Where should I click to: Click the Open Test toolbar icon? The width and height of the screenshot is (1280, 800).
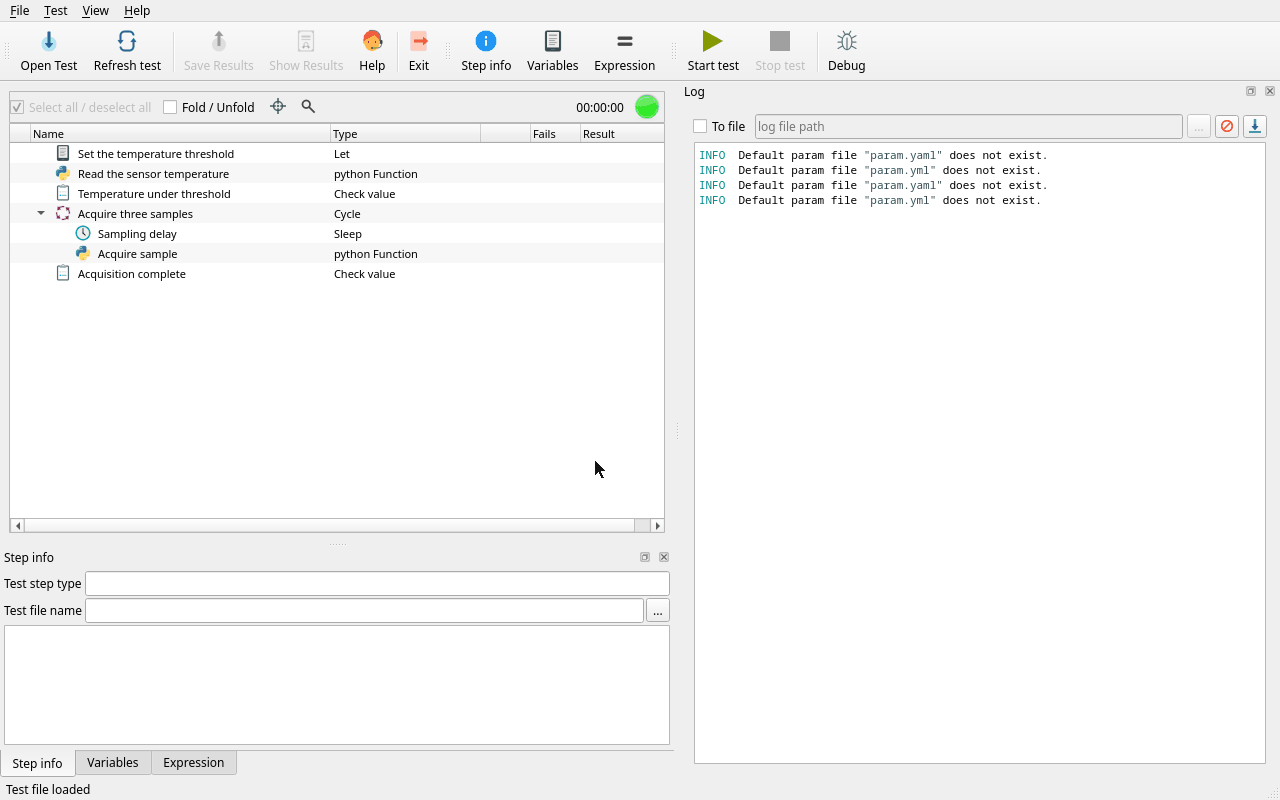pyautogui.click(x=48, y=41)
